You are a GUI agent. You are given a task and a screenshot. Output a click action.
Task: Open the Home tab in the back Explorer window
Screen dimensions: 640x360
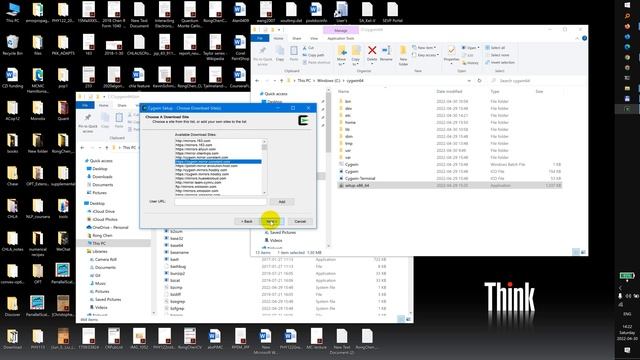click(x=104, y=105)
